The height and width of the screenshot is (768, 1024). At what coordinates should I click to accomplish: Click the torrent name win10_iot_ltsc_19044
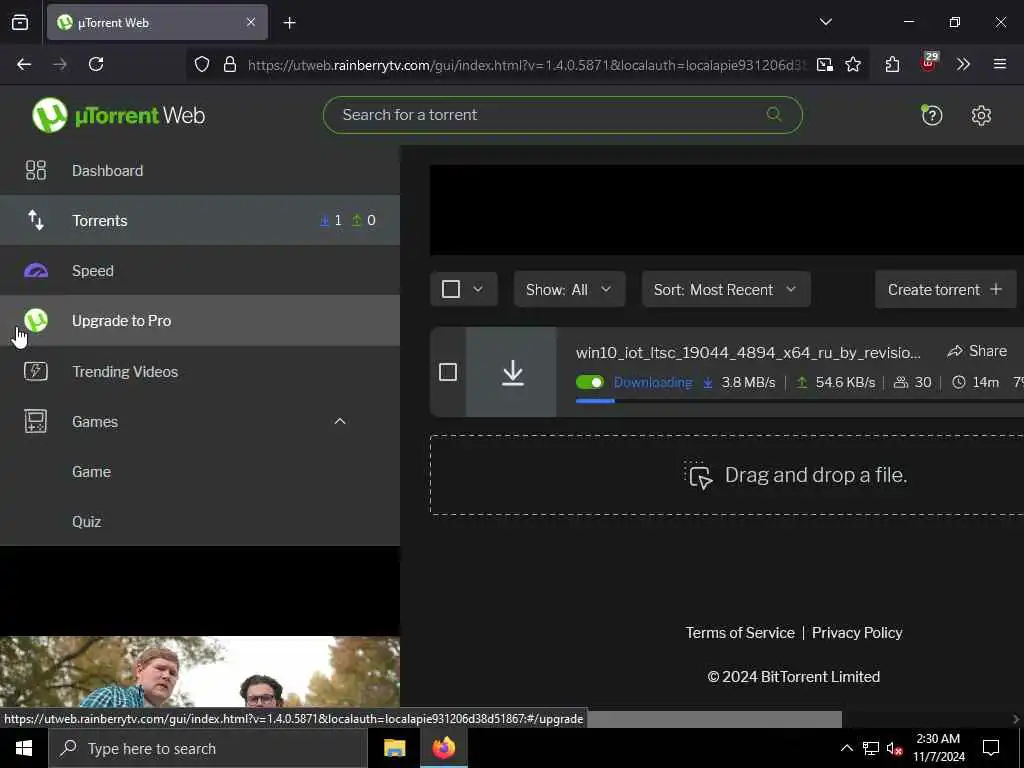tap(748, 353)
